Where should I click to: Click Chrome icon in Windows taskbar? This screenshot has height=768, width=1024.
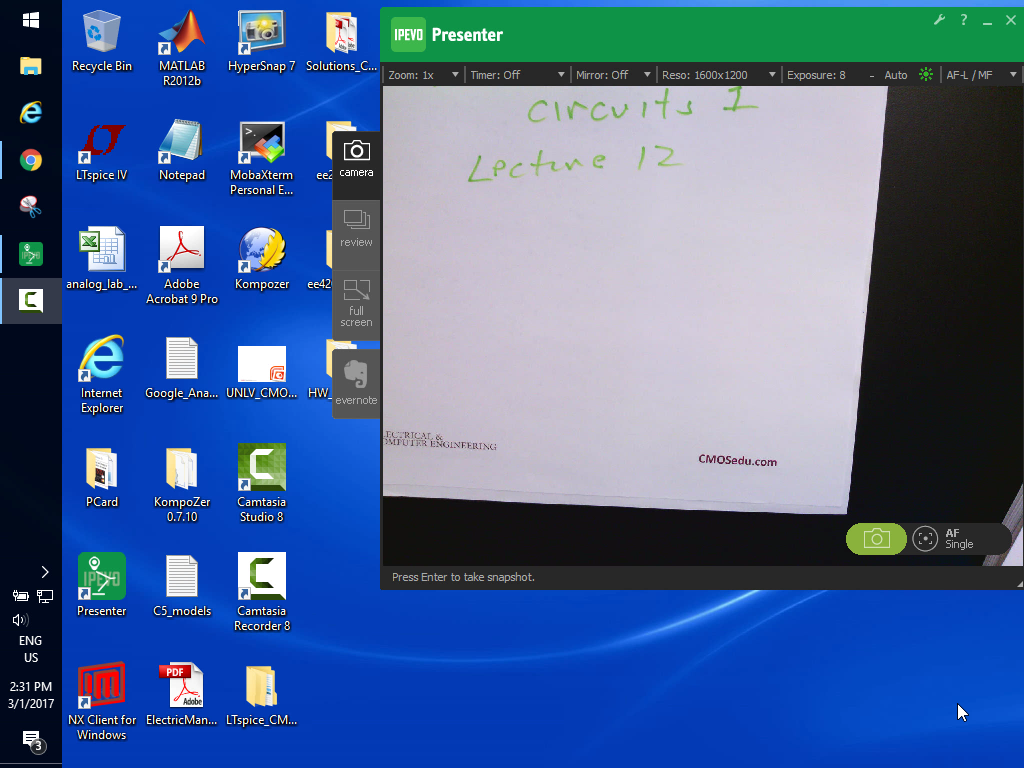coord(31,159)
